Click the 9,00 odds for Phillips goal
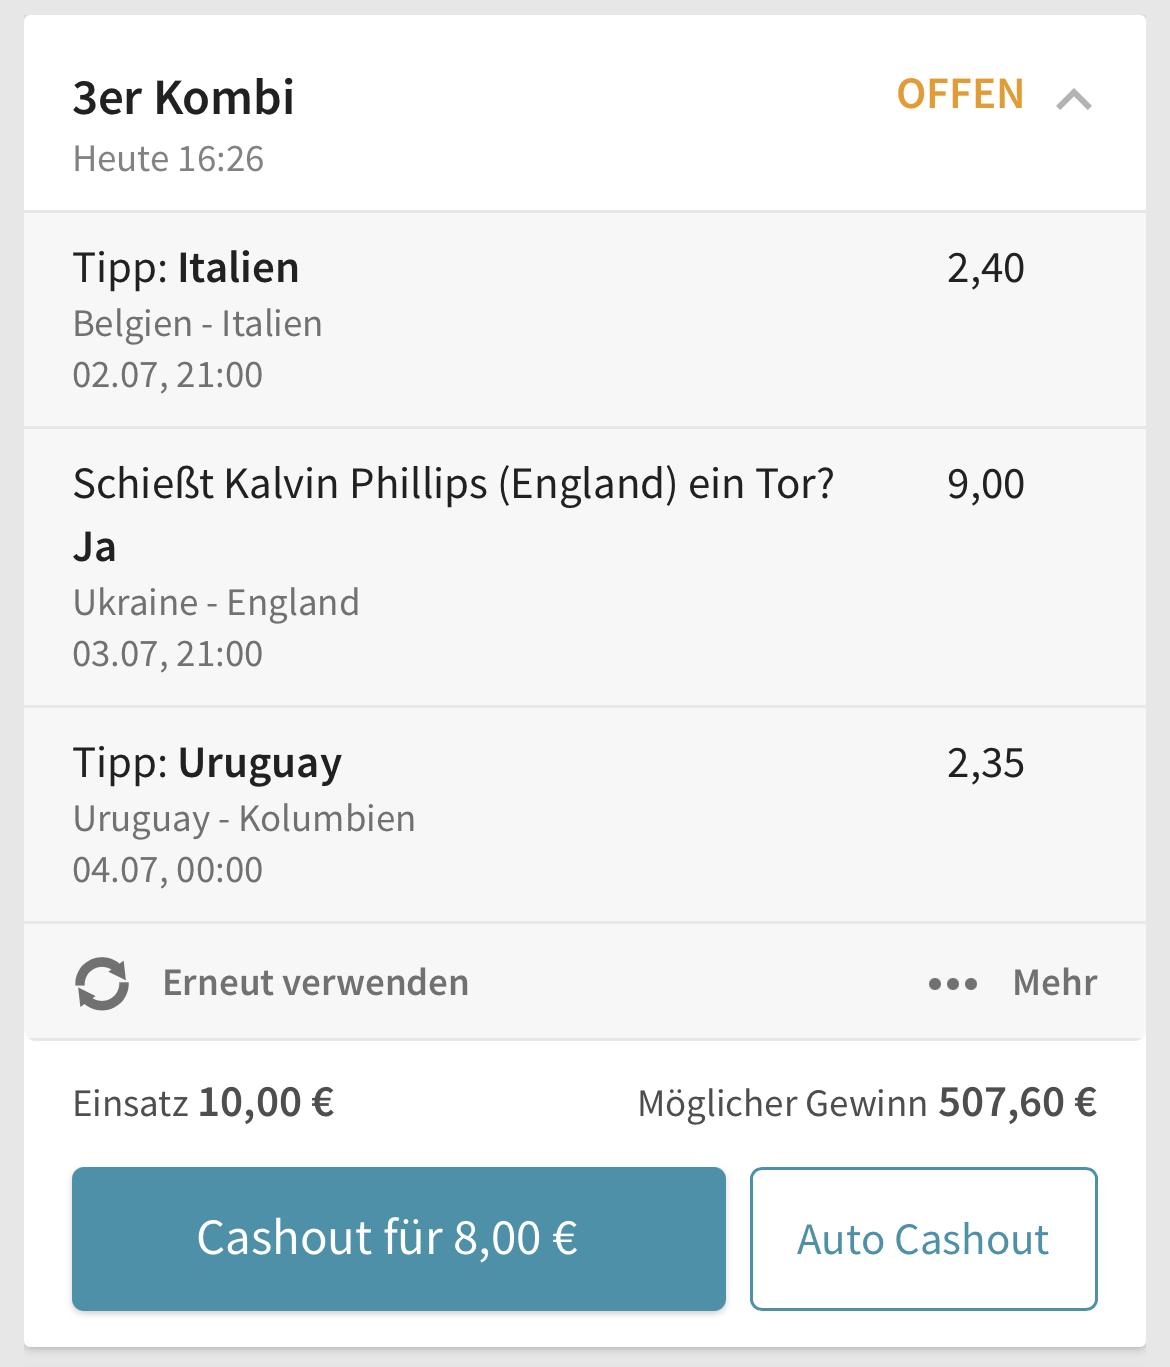The width and height of the screenshot is (1170, 1367). click(x=986, y=484)
